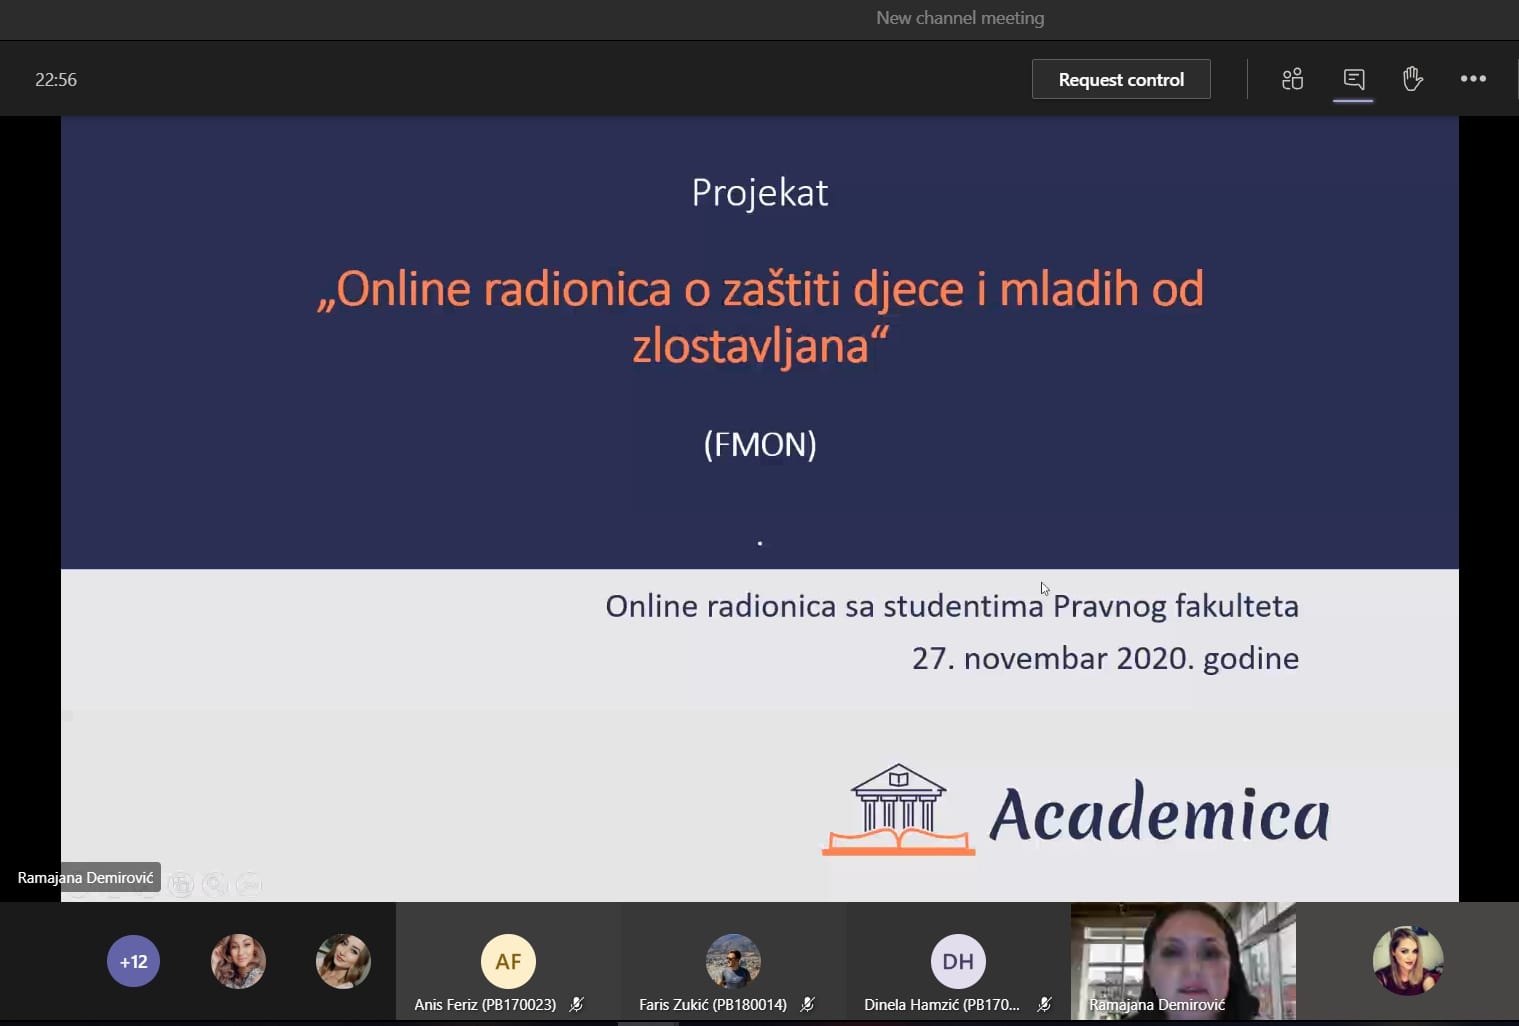The height and width of the screenshot is (1026, 1519).
Task: Click the round avatar right of the video tile
Action: point(1407,961)
